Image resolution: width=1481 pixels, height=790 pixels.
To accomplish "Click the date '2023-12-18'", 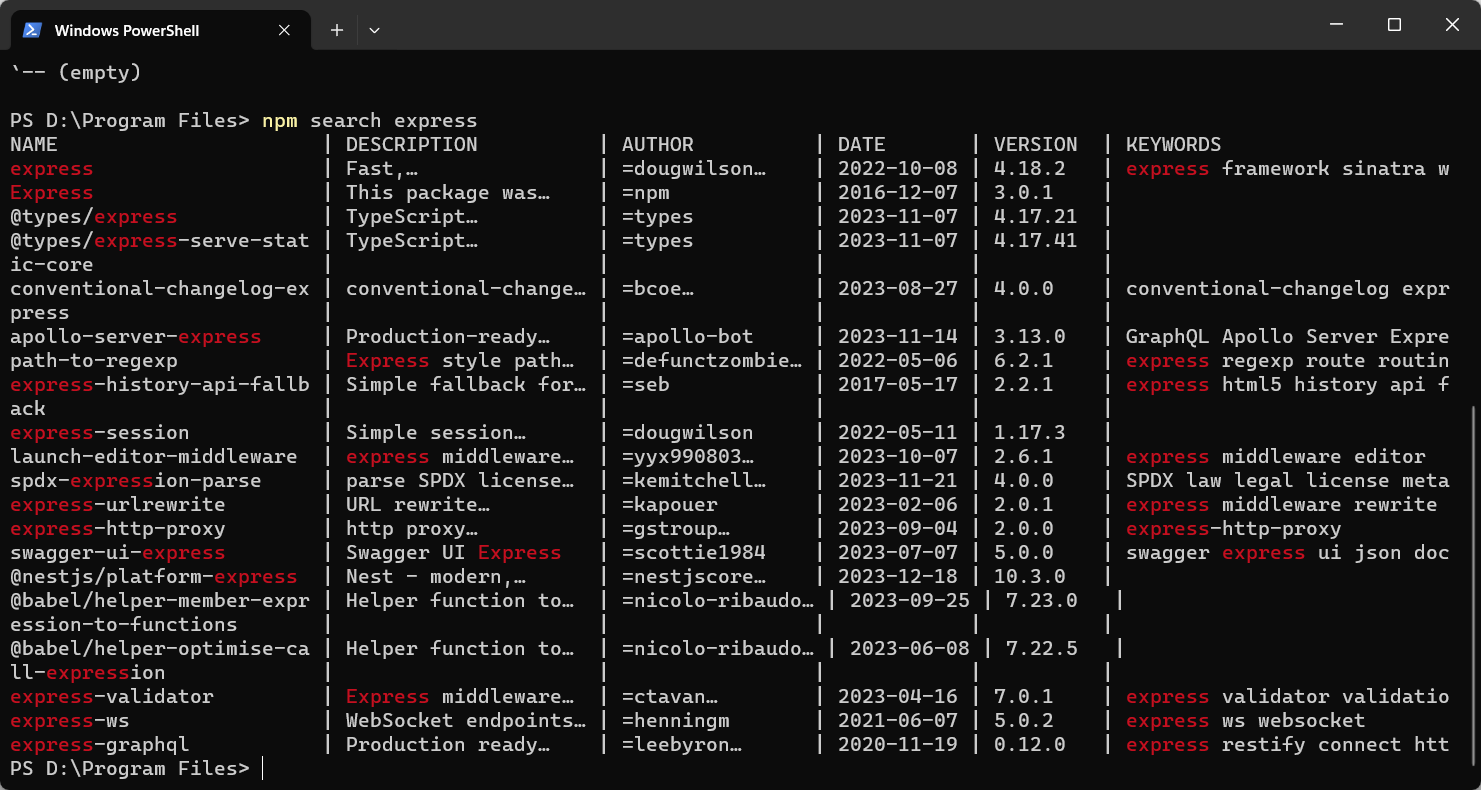I will [x=898, y=577].
